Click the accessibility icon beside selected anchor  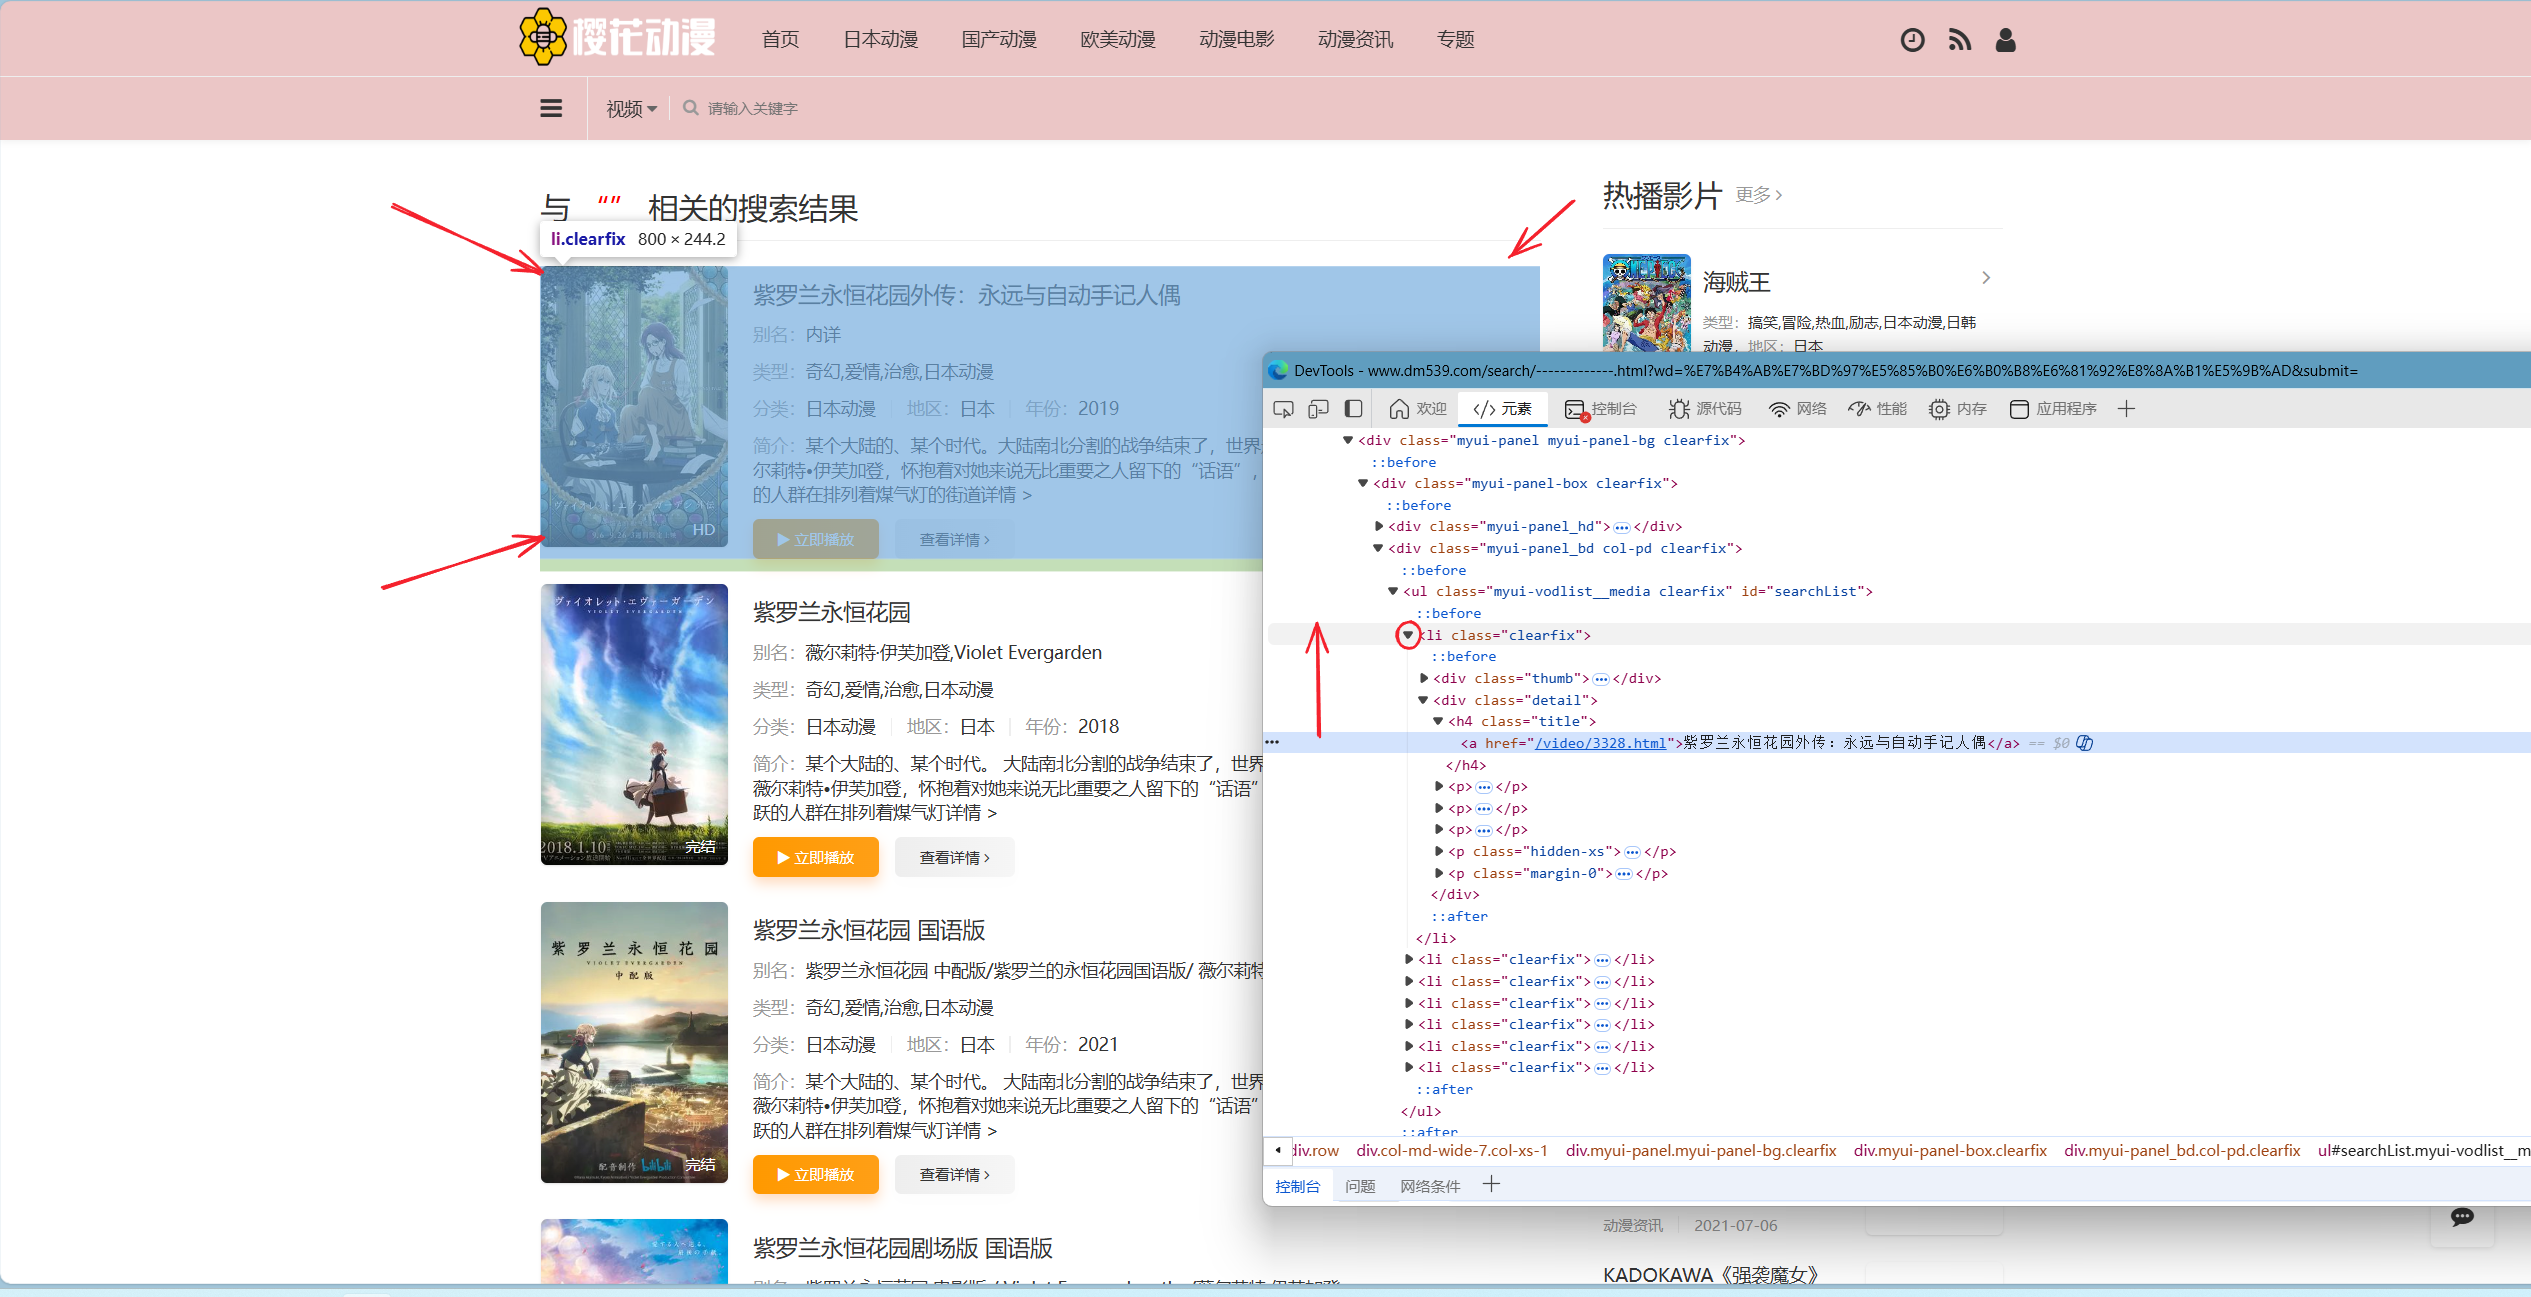(2085, 743)
